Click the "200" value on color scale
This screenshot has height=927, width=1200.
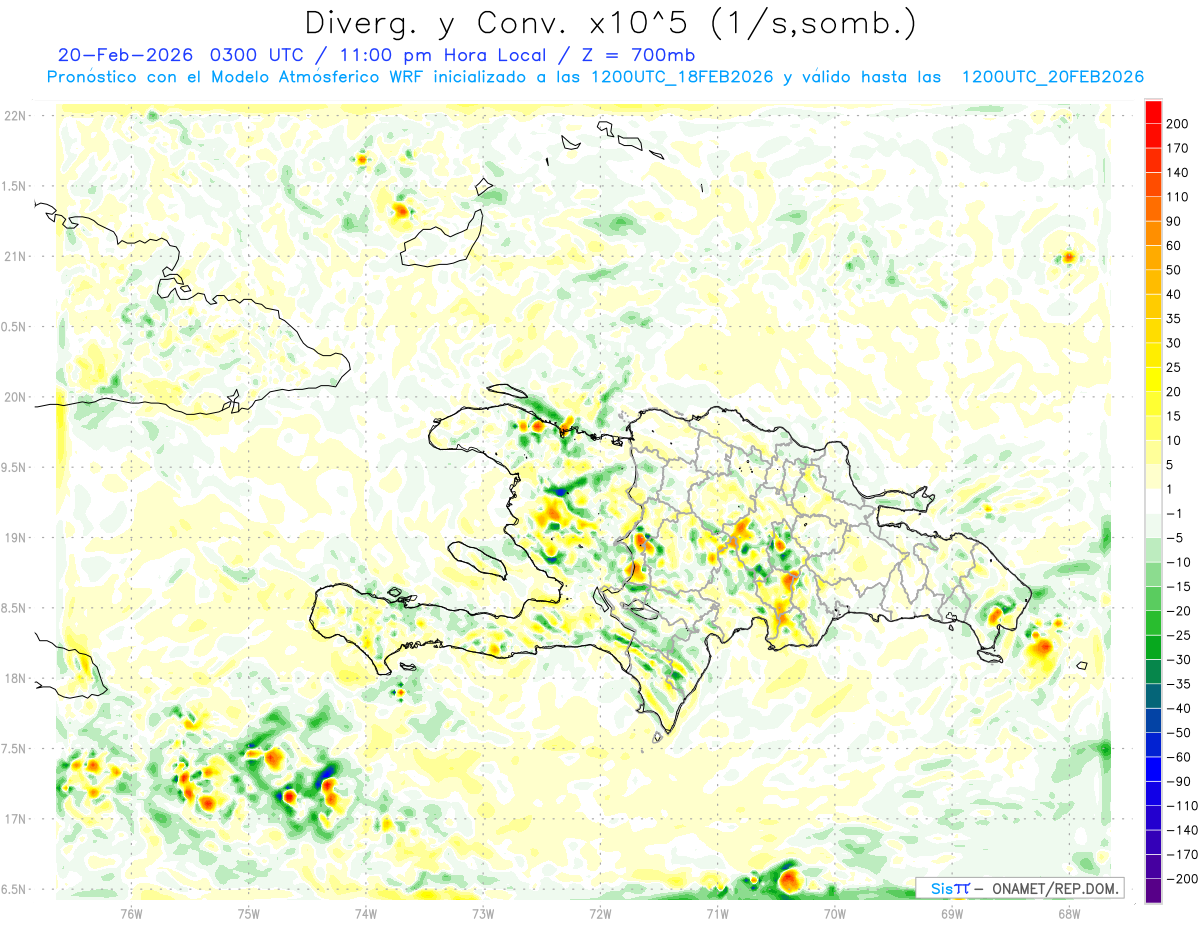tap(1177, 124)
